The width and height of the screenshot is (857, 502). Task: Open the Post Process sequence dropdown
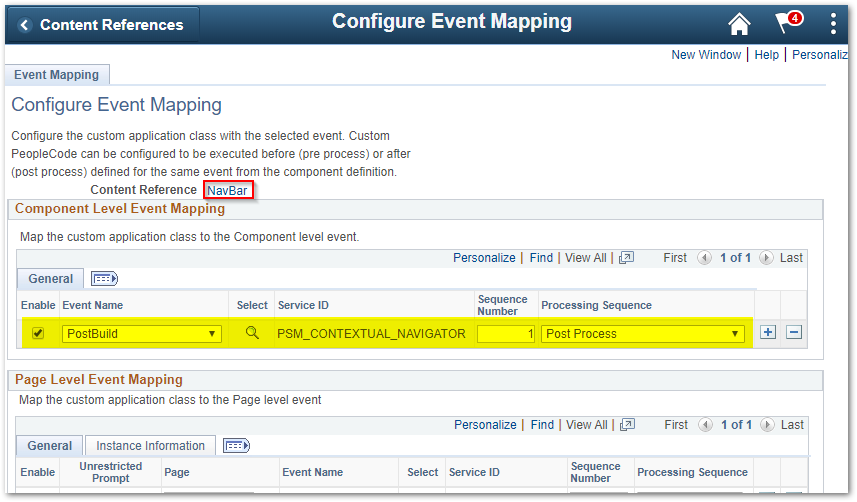[643, 334]
